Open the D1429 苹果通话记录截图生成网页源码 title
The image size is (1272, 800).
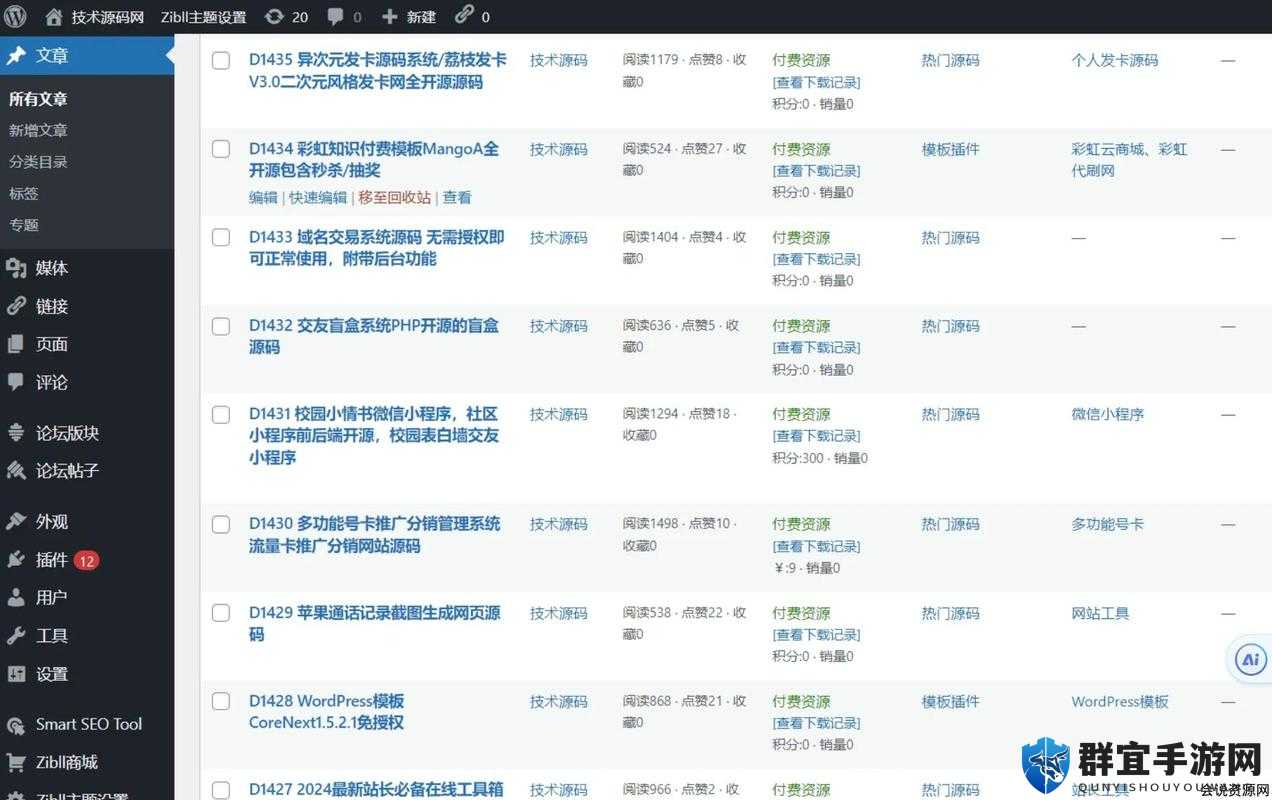click(x=375, y=623)
